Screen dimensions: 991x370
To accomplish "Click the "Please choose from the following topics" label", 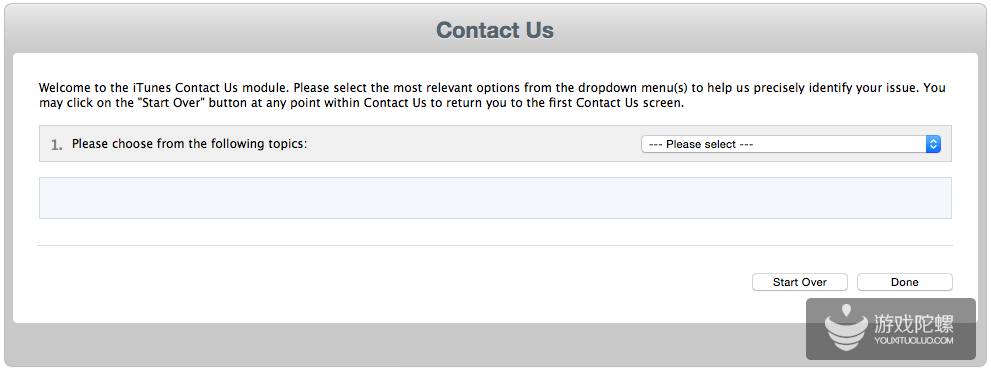I will (189, 144).
